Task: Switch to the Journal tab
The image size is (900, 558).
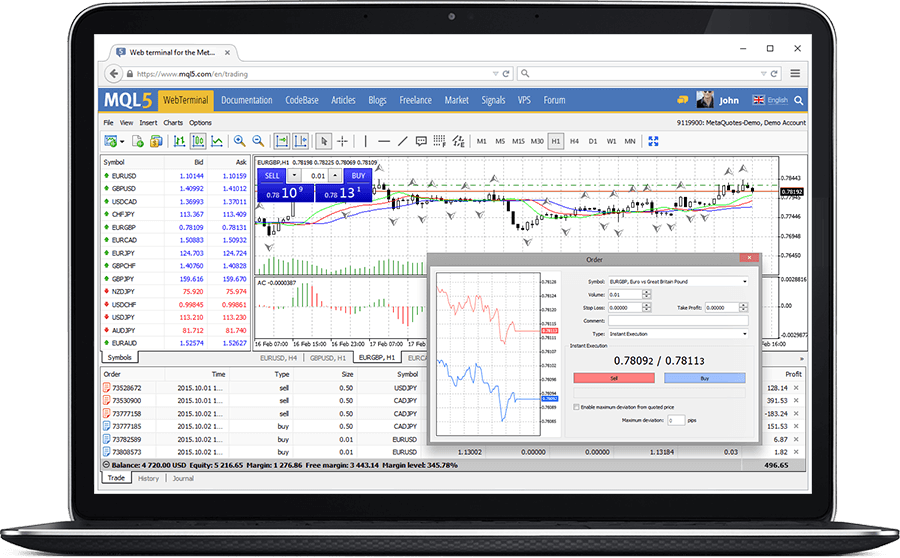Action: (183, 478)
